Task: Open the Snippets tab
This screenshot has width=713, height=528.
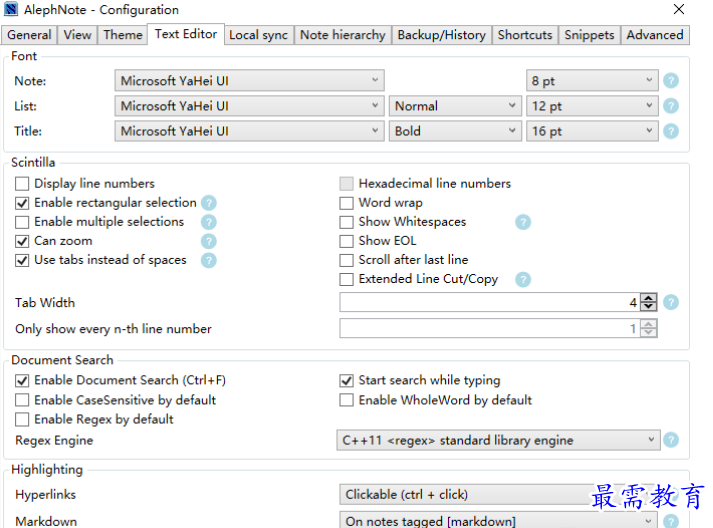Action: (x=589, y=35)
